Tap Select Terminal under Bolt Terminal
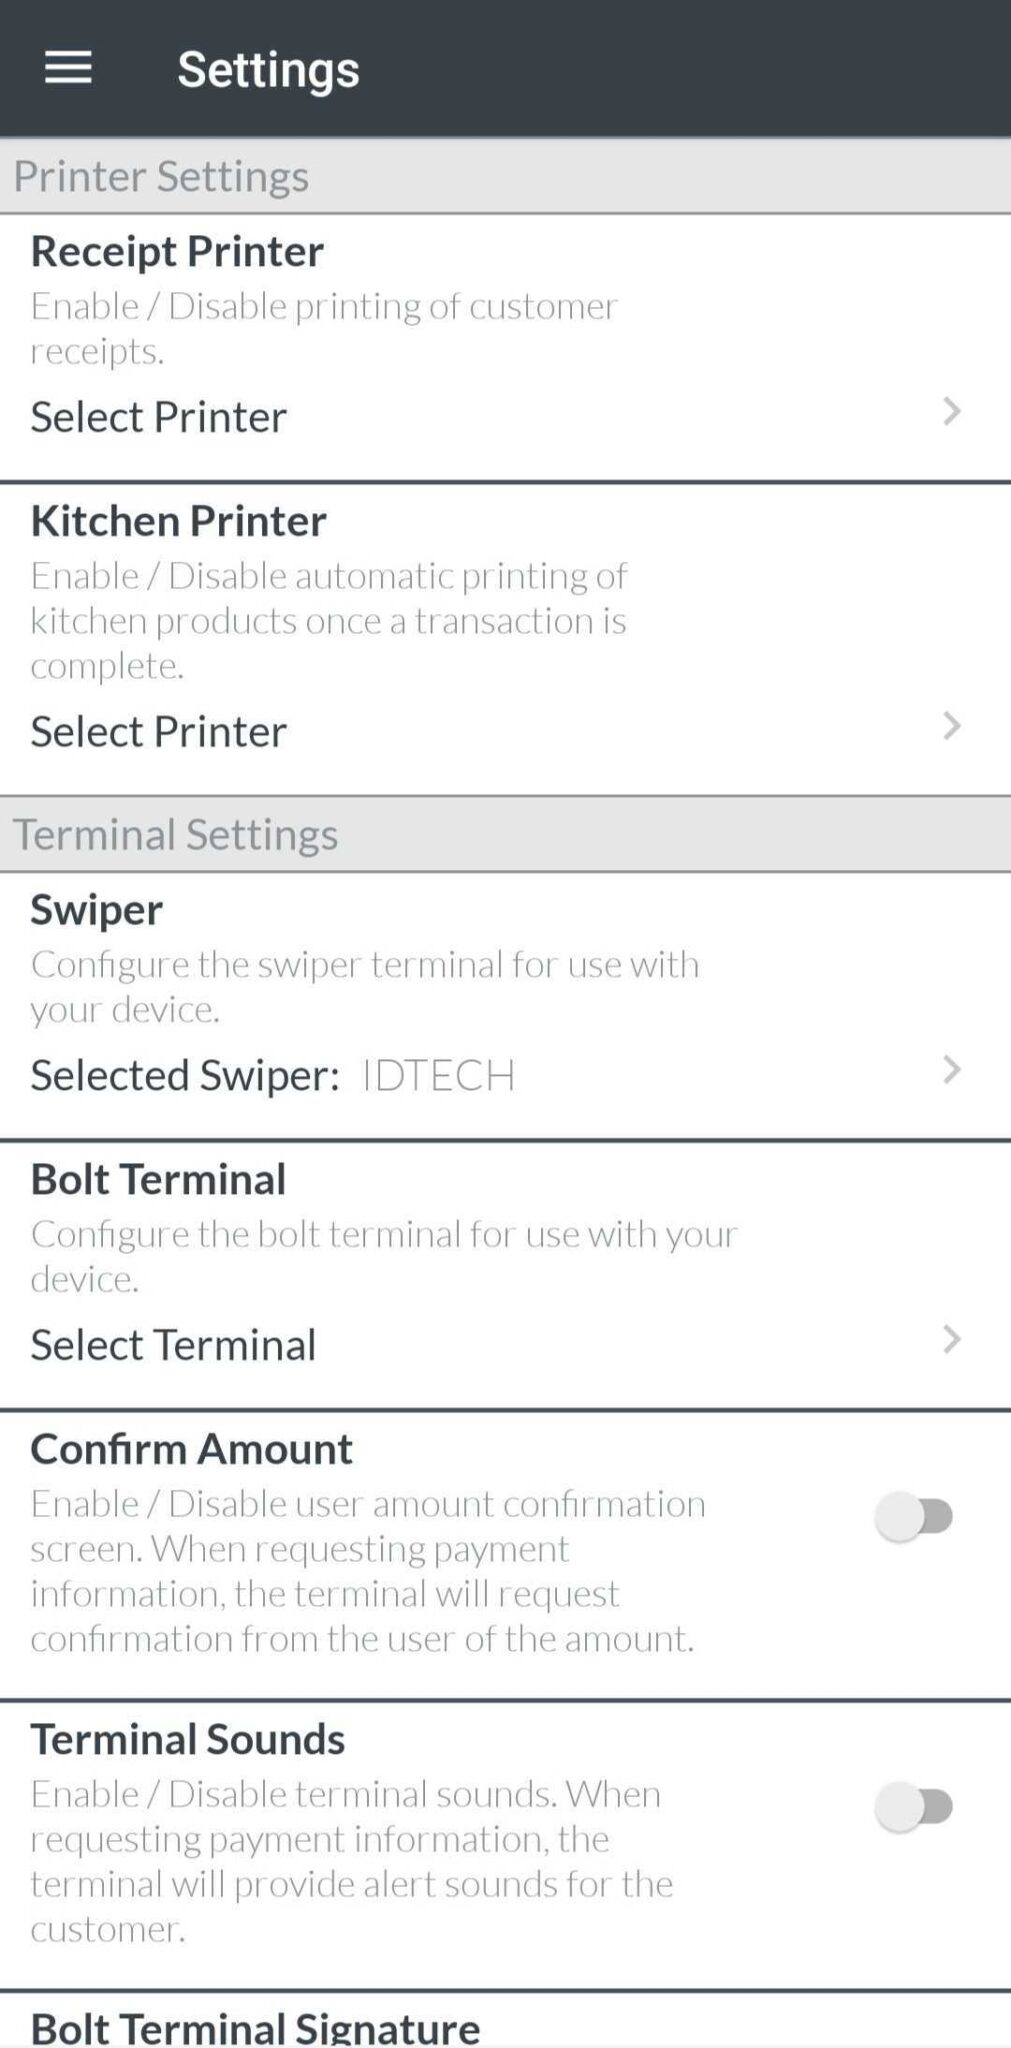This screenshot has width=1011, height=2048. (x=173, y=1345)
